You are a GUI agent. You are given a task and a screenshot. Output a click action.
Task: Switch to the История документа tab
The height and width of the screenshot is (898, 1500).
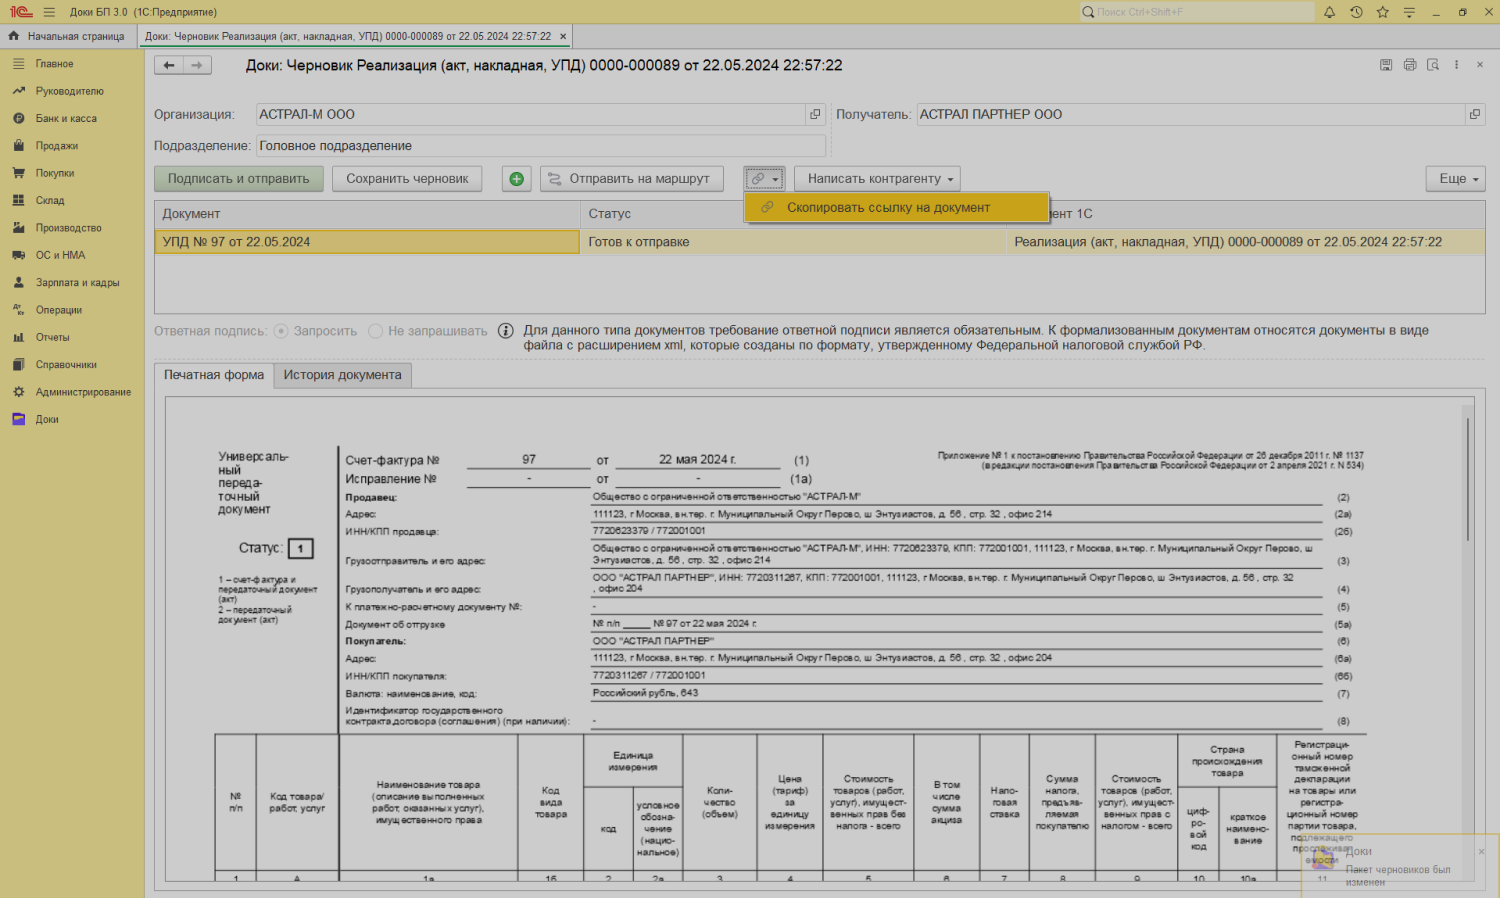342,375
